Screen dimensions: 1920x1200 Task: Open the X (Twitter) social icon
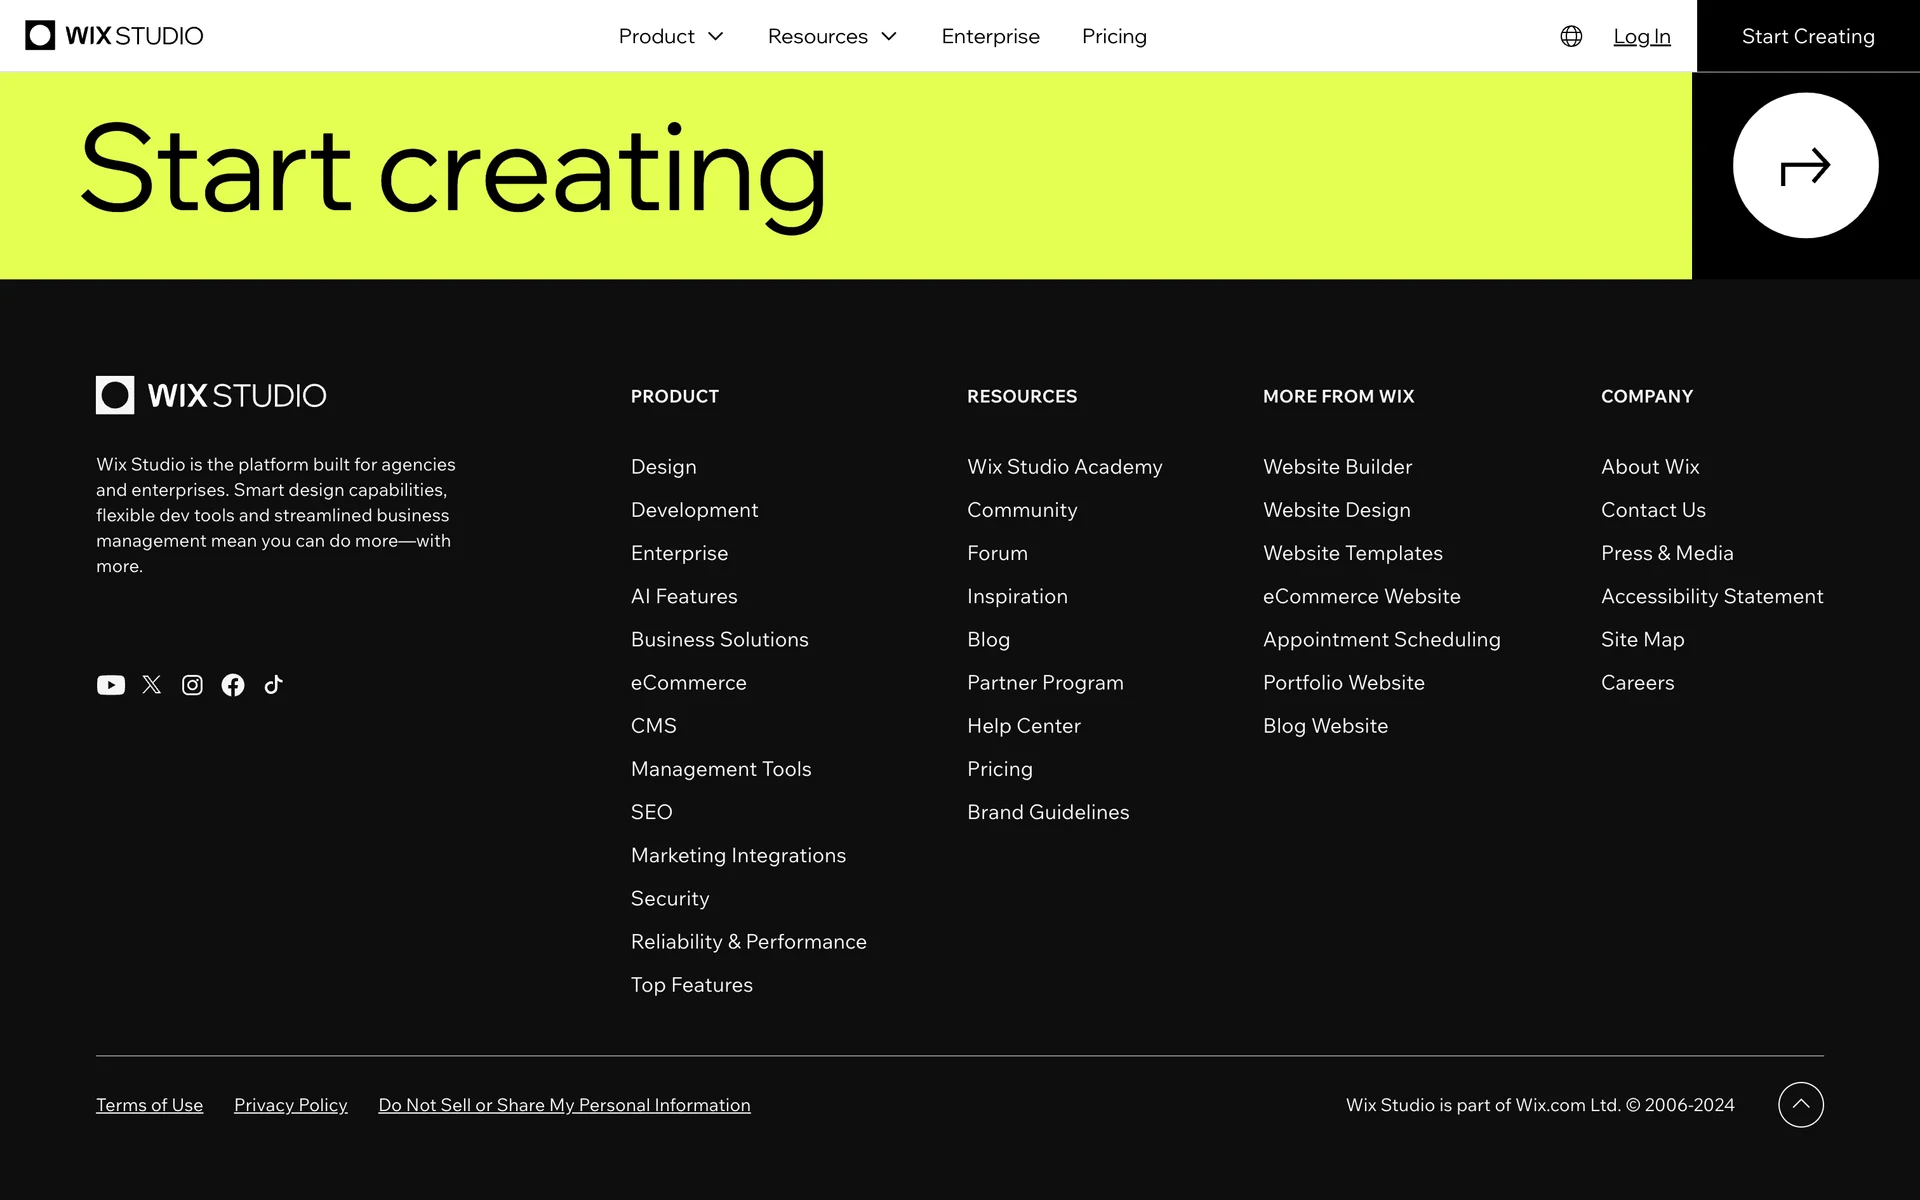pos(152,685)
